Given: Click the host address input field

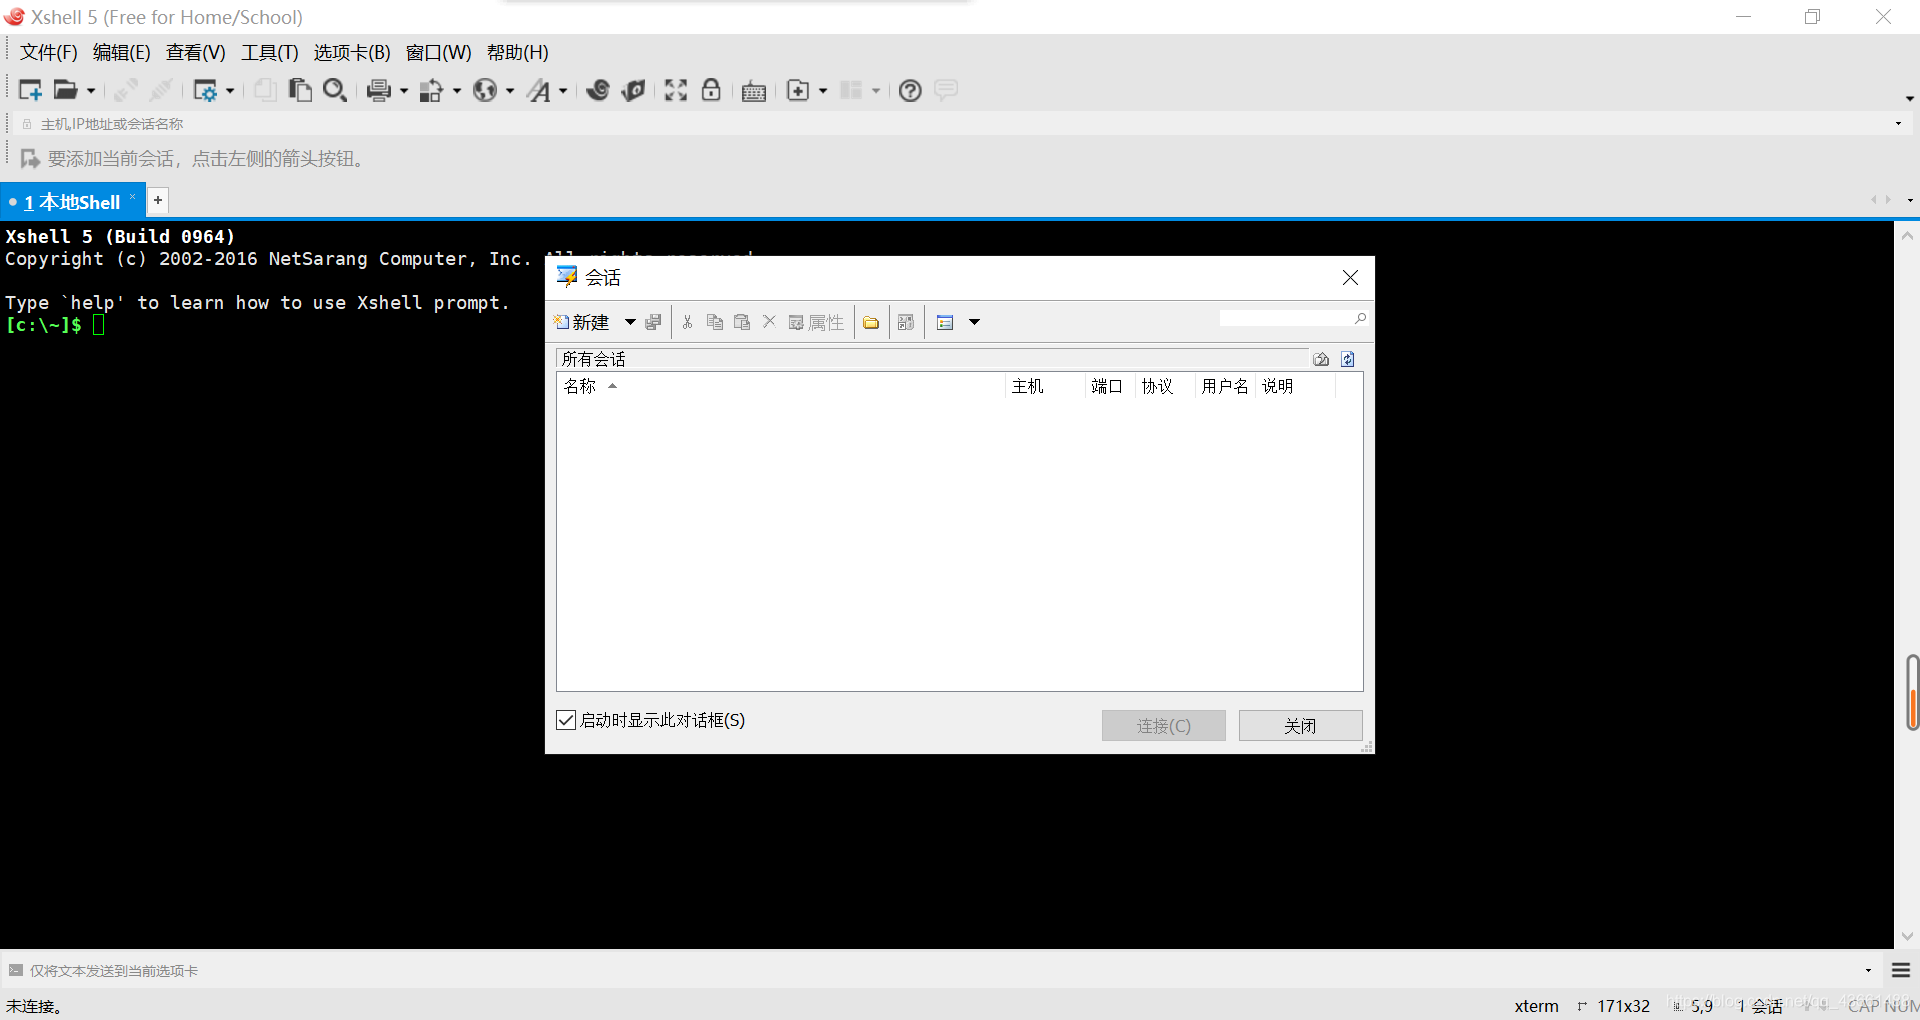Looking at the screenshot, I should tap(960, 124).
